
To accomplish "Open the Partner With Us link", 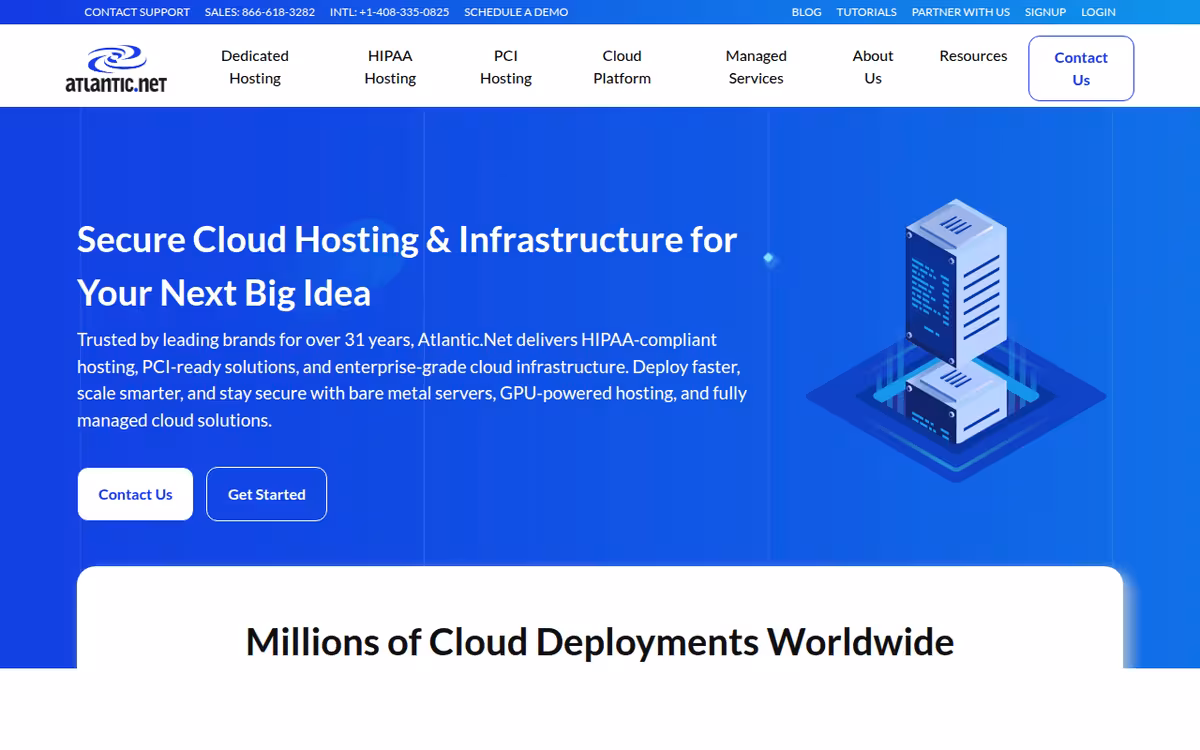I will [961, 12].
